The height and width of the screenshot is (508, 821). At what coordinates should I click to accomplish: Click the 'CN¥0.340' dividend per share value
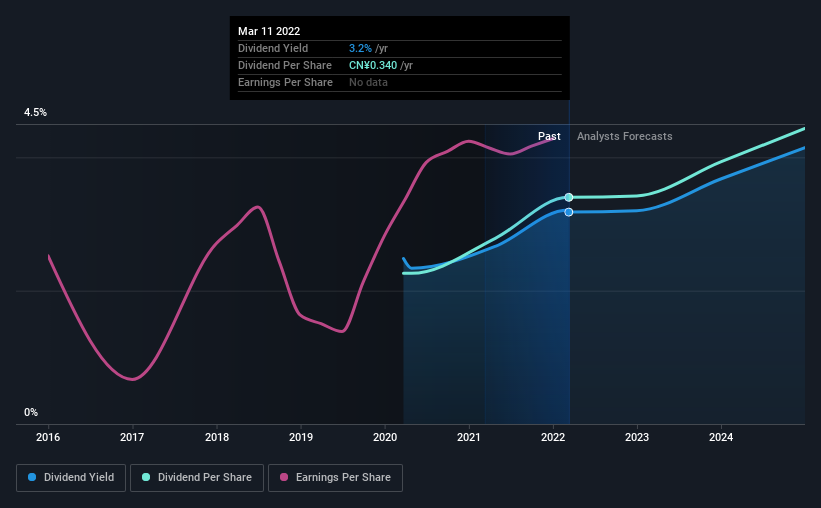[x=373, y=65]
